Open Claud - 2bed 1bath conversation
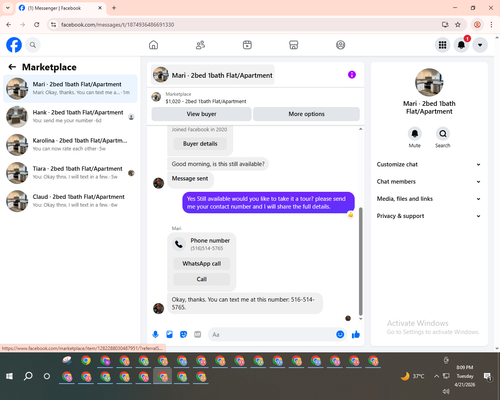 click(70, 201)
